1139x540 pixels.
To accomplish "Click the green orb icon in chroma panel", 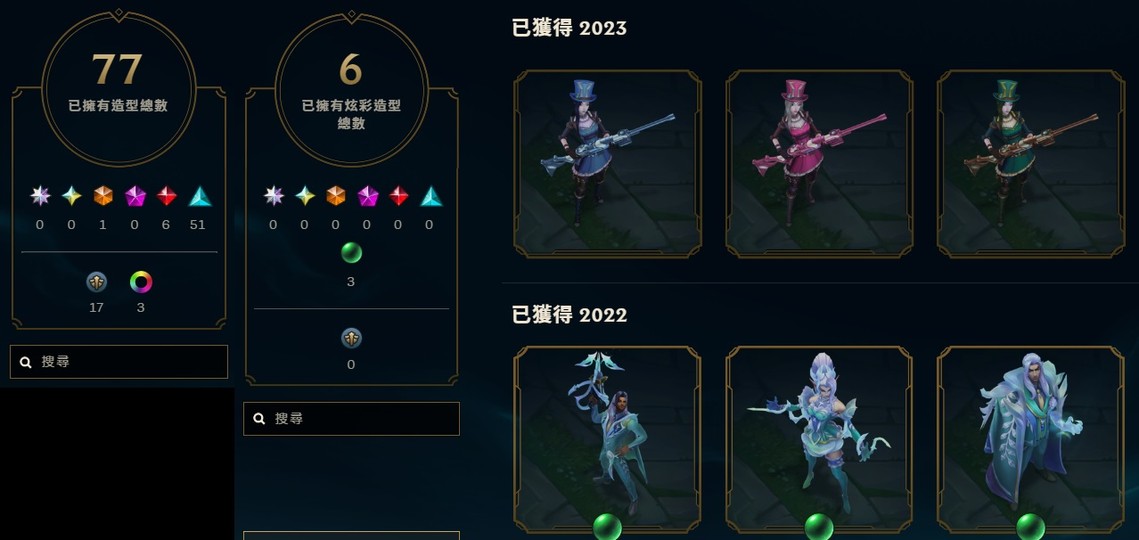I will [352, 253].
